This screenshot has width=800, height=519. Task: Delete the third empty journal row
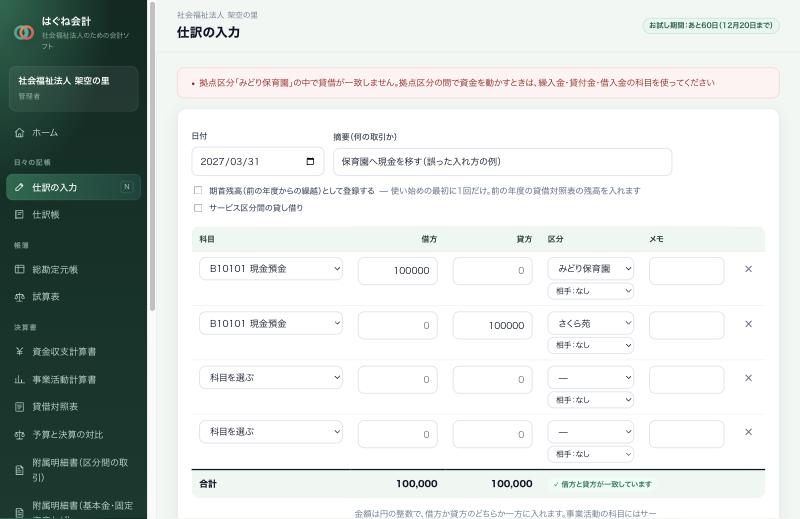tap(748, 378)
